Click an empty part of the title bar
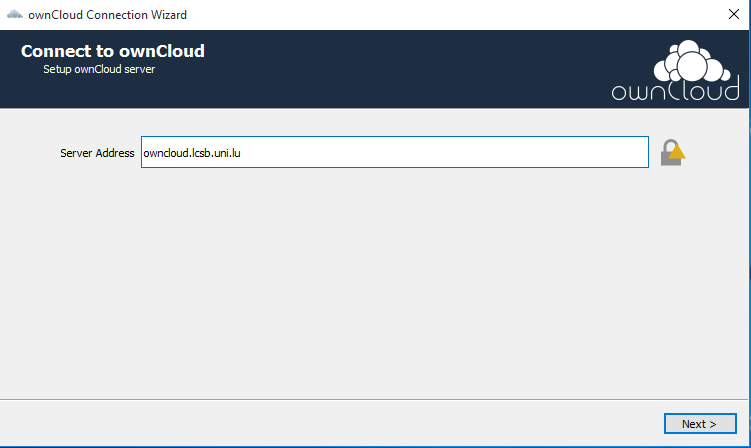Image resolution: width=751 pixels, height=448 pixels. (450, 15)
